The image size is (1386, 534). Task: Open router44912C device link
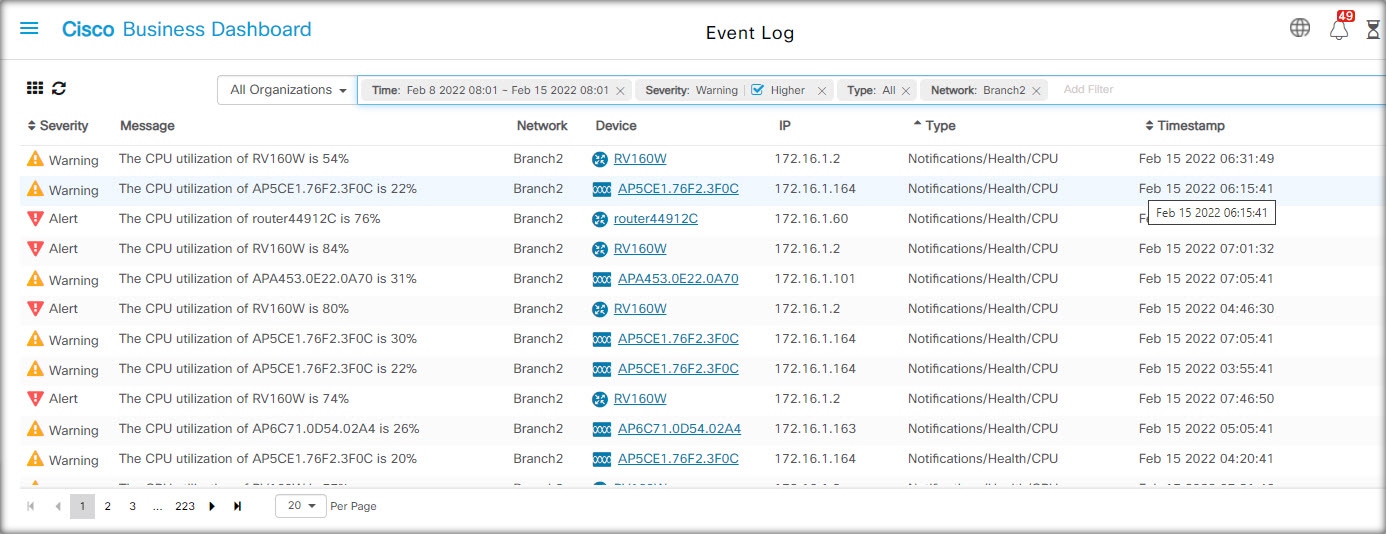[656, 219]
